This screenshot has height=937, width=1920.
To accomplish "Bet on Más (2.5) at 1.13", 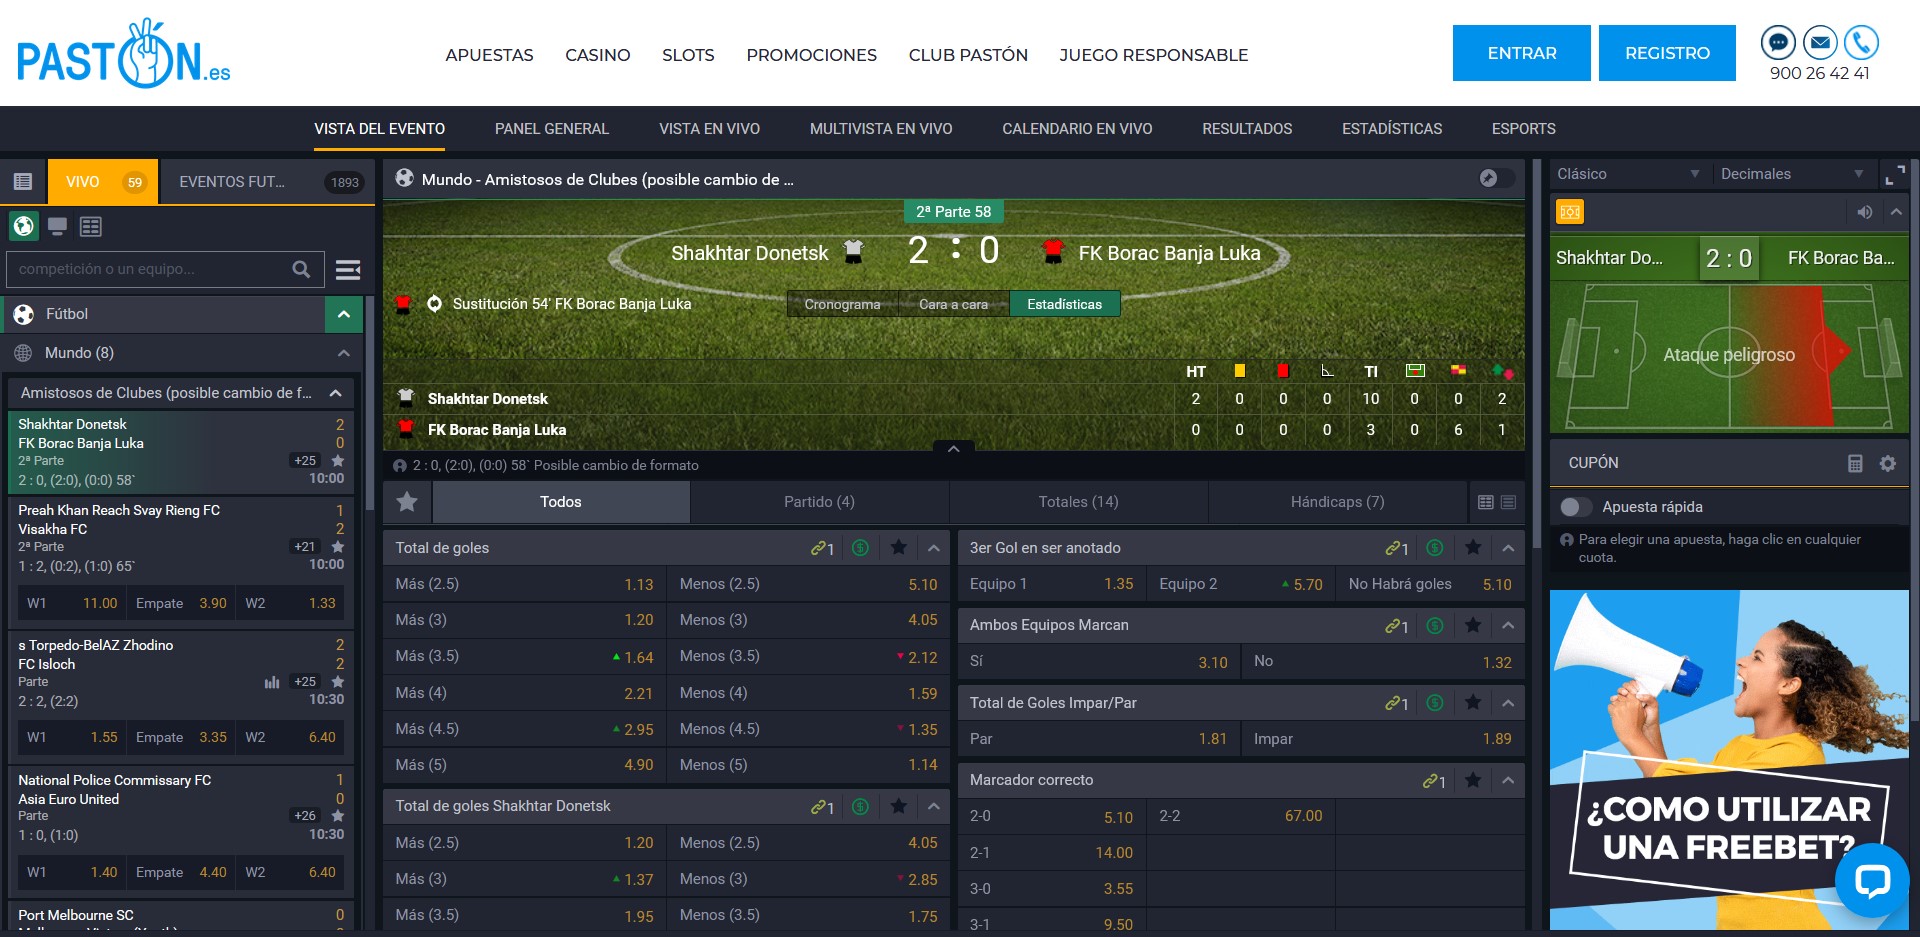I will tap(525, 584).
